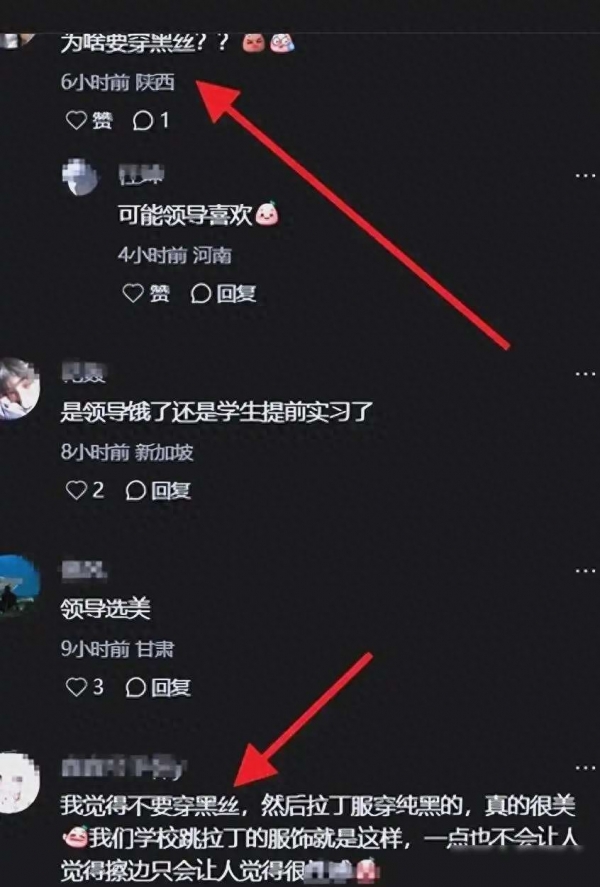Reply to the 领导选美 comment

(158, 687)
